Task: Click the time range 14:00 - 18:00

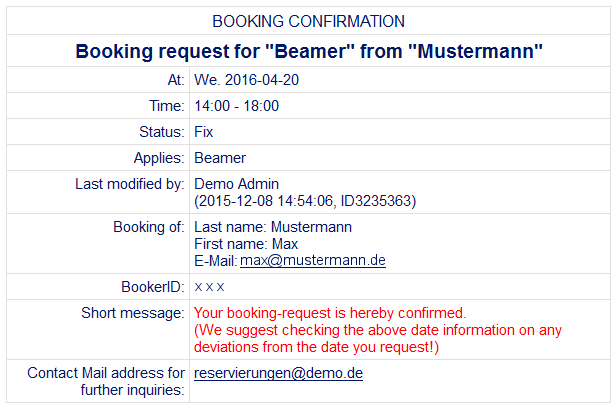Action: 236,106
